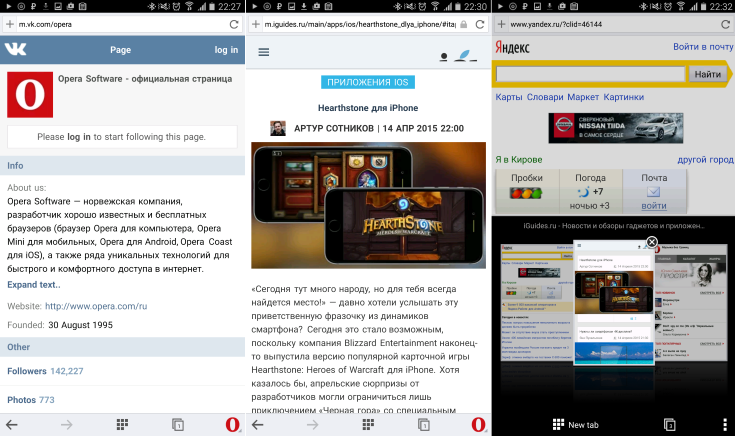Open the Картинки tab on Yandex
Viewport: 735px width, 436px height.
624,97
